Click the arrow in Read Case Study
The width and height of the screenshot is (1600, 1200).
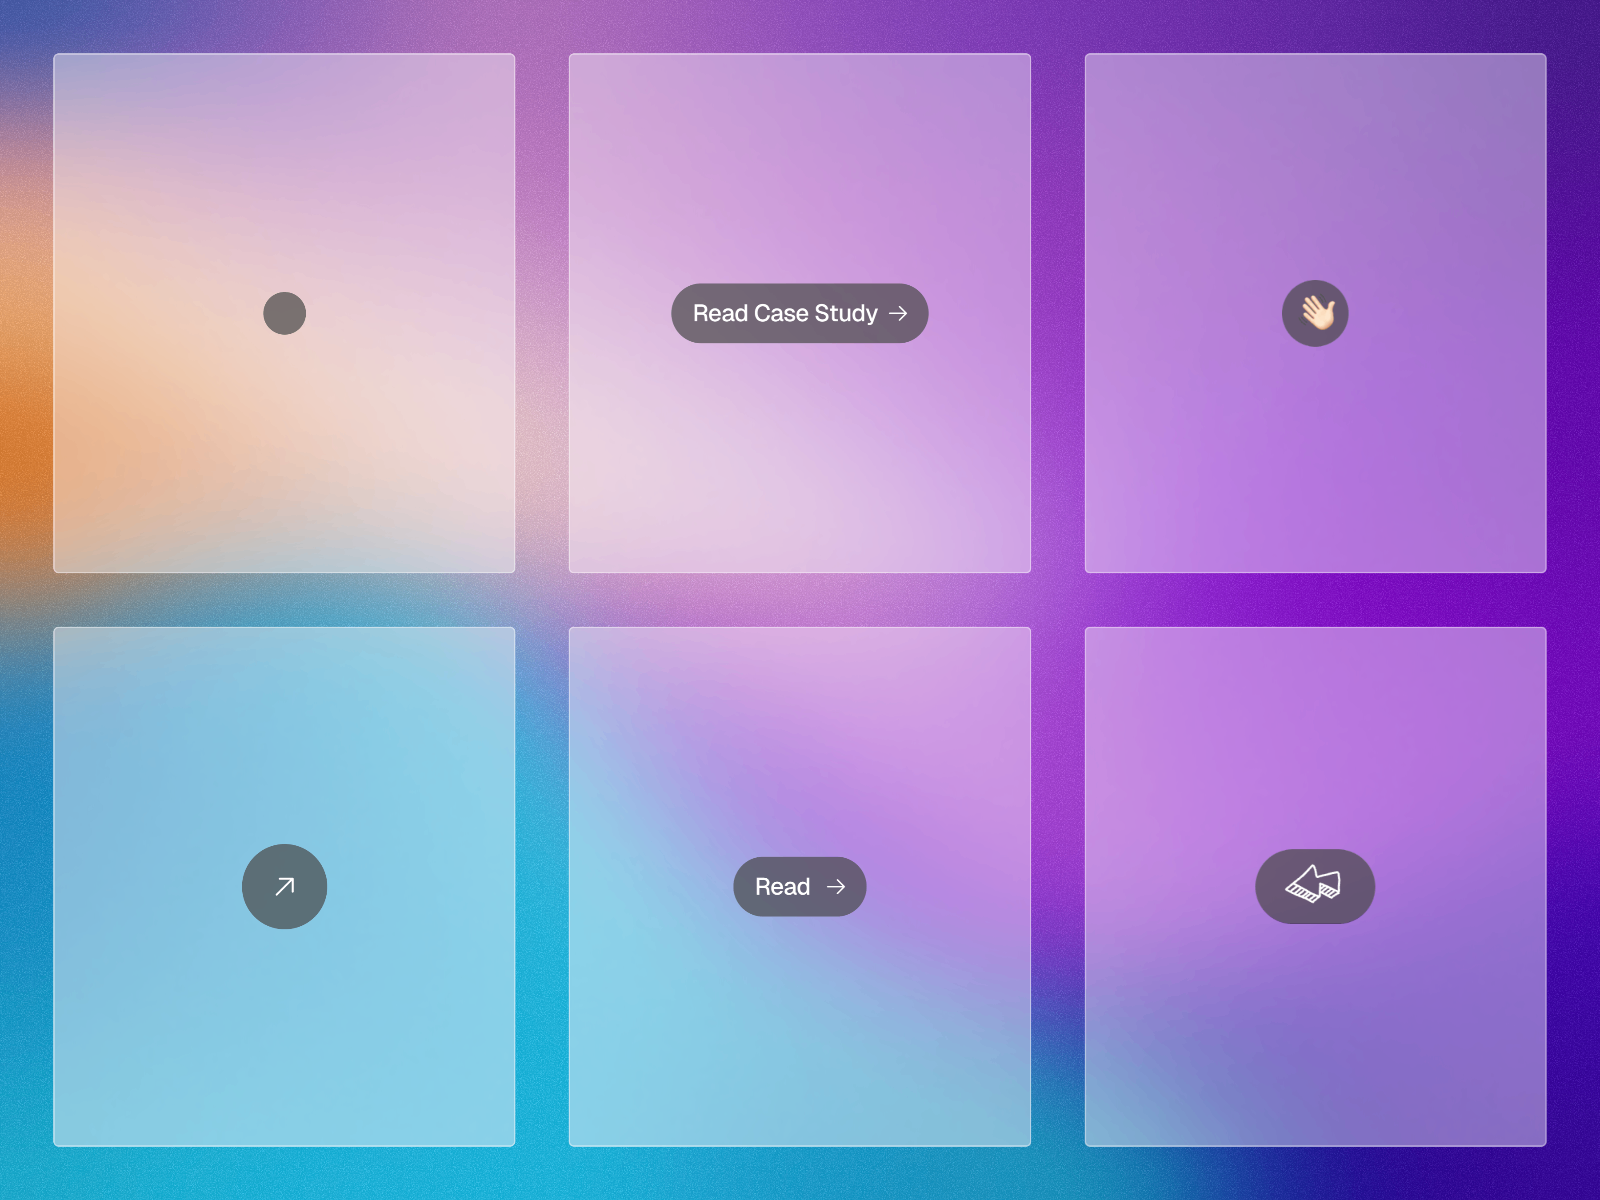(x=899, y=313)
